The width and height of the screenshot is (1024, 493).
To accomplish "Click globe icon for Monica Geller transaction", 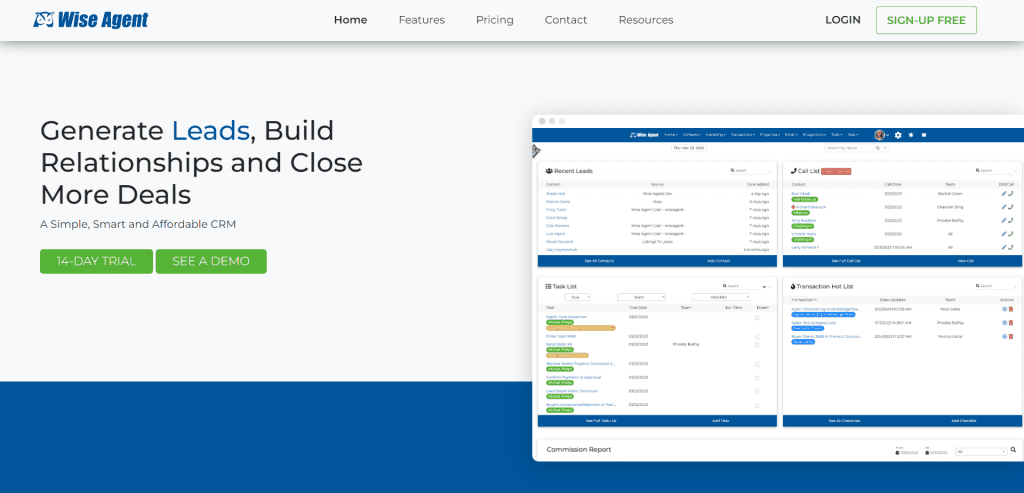I will click(x=1004, y=336).
